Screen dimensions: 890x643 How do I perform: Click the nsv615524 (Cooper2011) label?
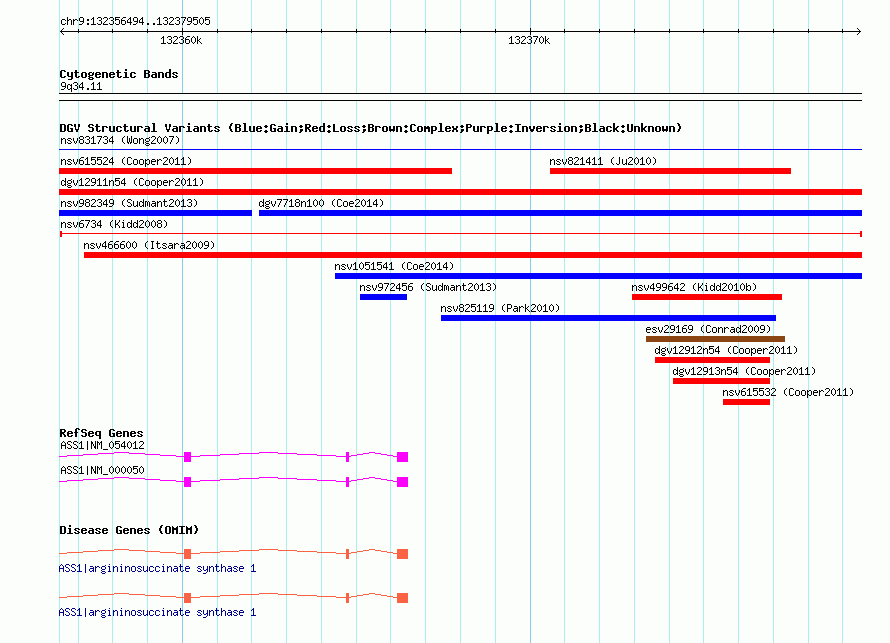[x=126, y=161]
